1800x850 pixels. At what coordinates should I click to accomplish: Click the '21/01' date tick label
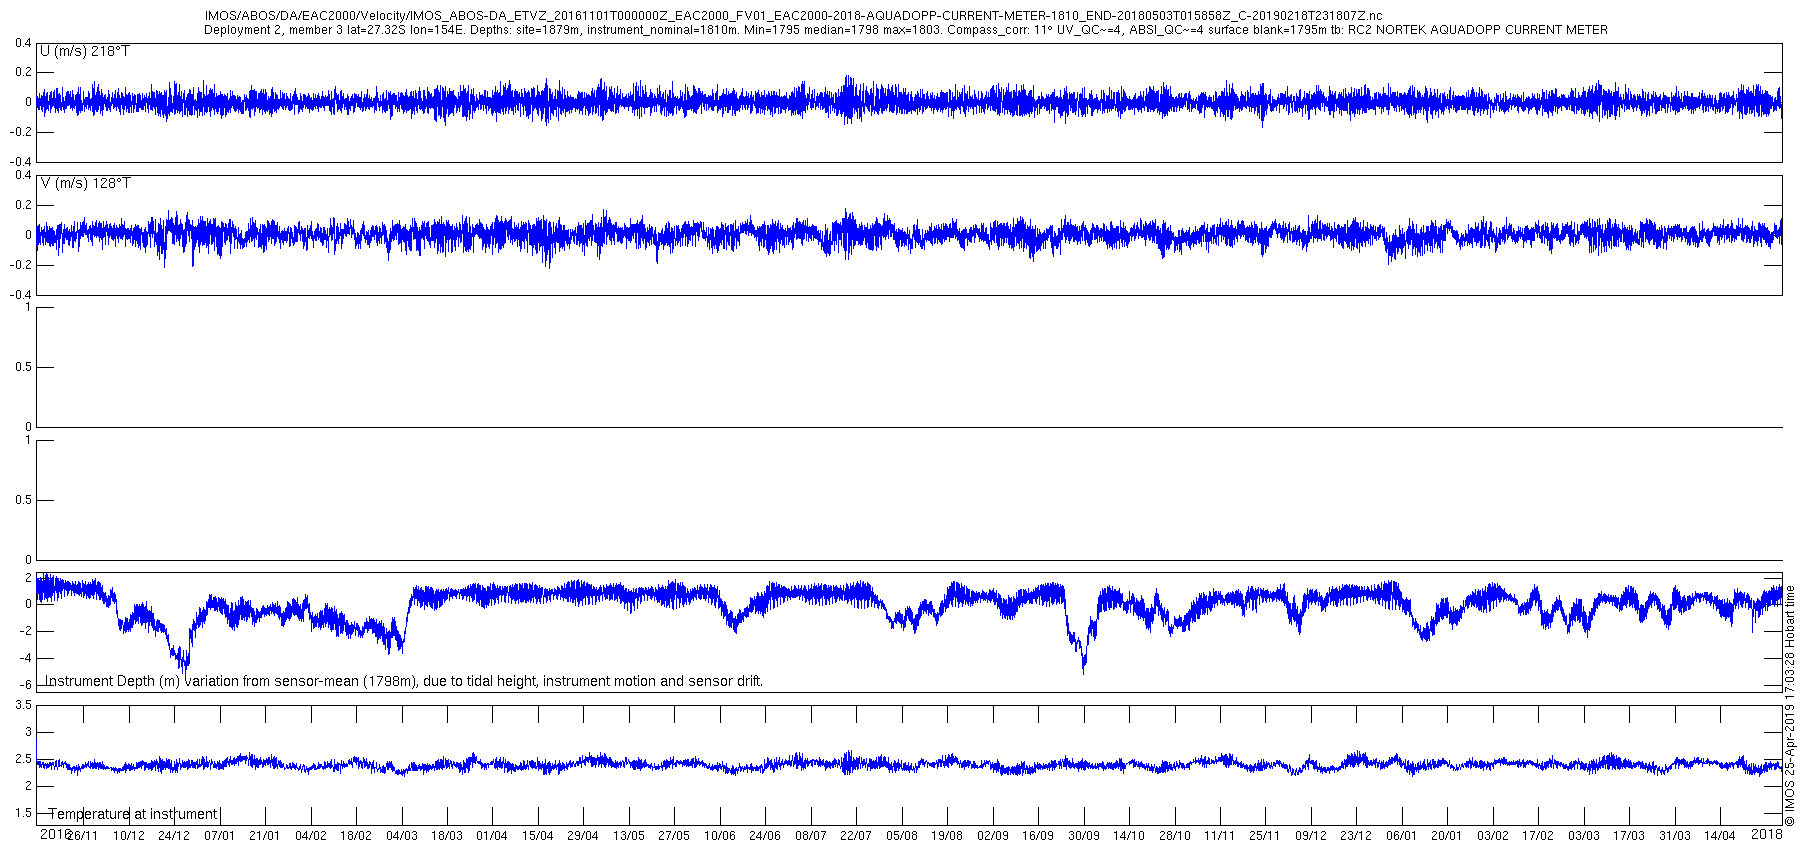pos(265,836)
